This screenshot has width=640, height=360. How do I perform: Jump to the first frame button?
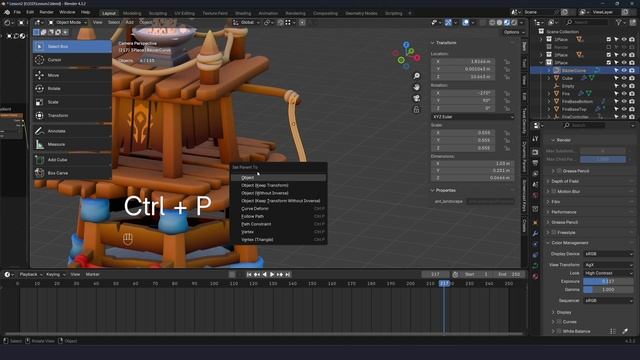click(249, 275)
